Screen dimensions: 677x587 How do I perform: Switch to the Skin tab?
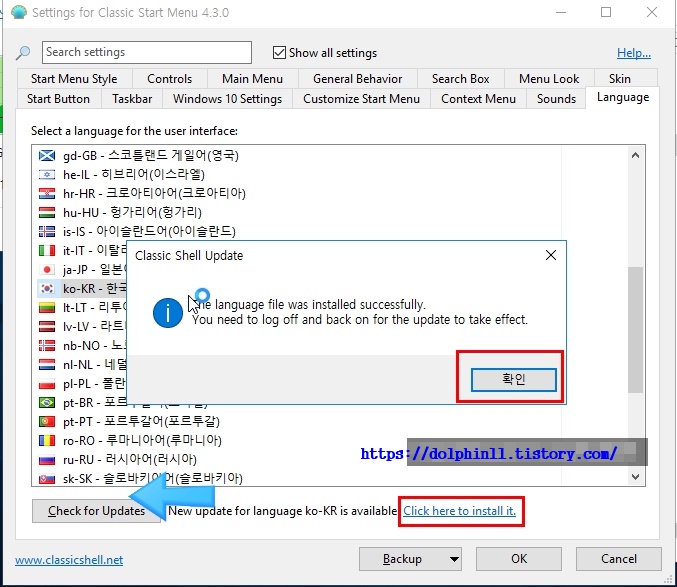click(x=620, y=79)
